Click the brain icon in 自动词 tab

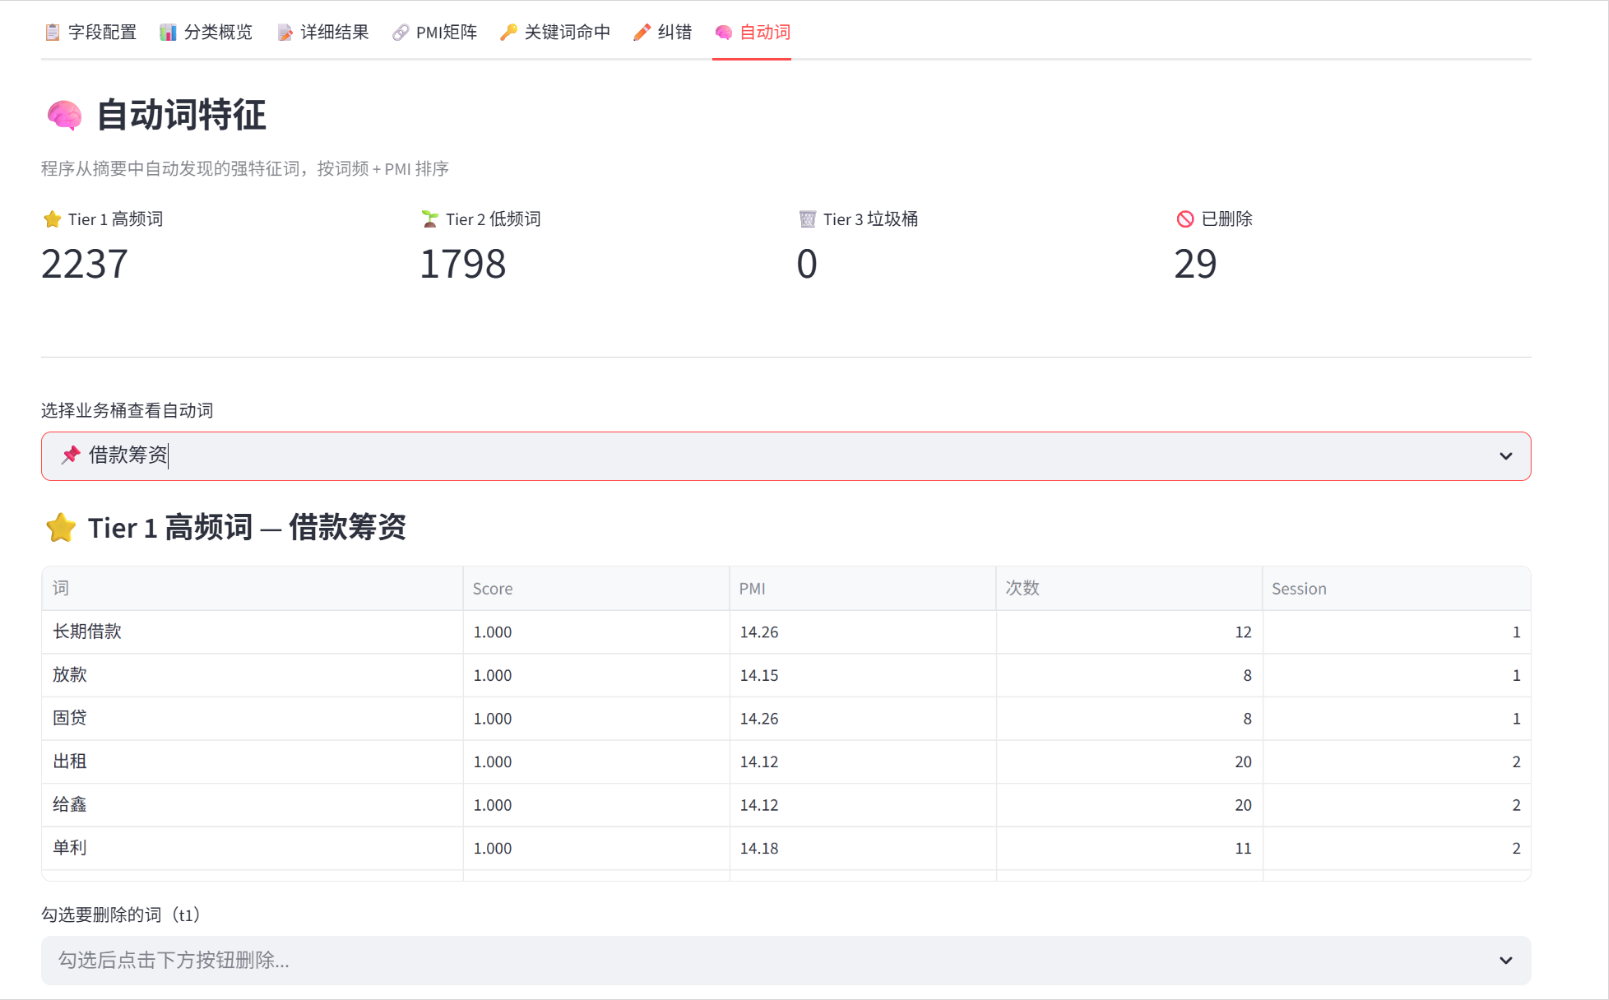point(724,33)
